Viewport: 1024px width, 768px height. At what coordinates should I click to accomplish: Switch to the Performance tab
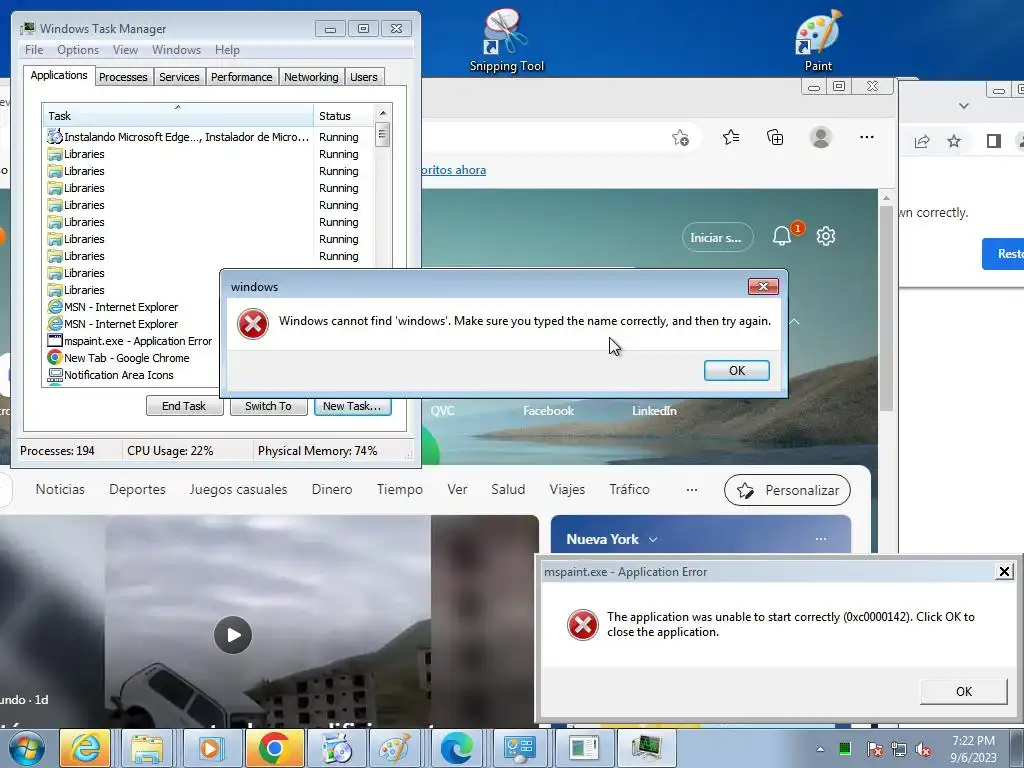pos(242,77)
